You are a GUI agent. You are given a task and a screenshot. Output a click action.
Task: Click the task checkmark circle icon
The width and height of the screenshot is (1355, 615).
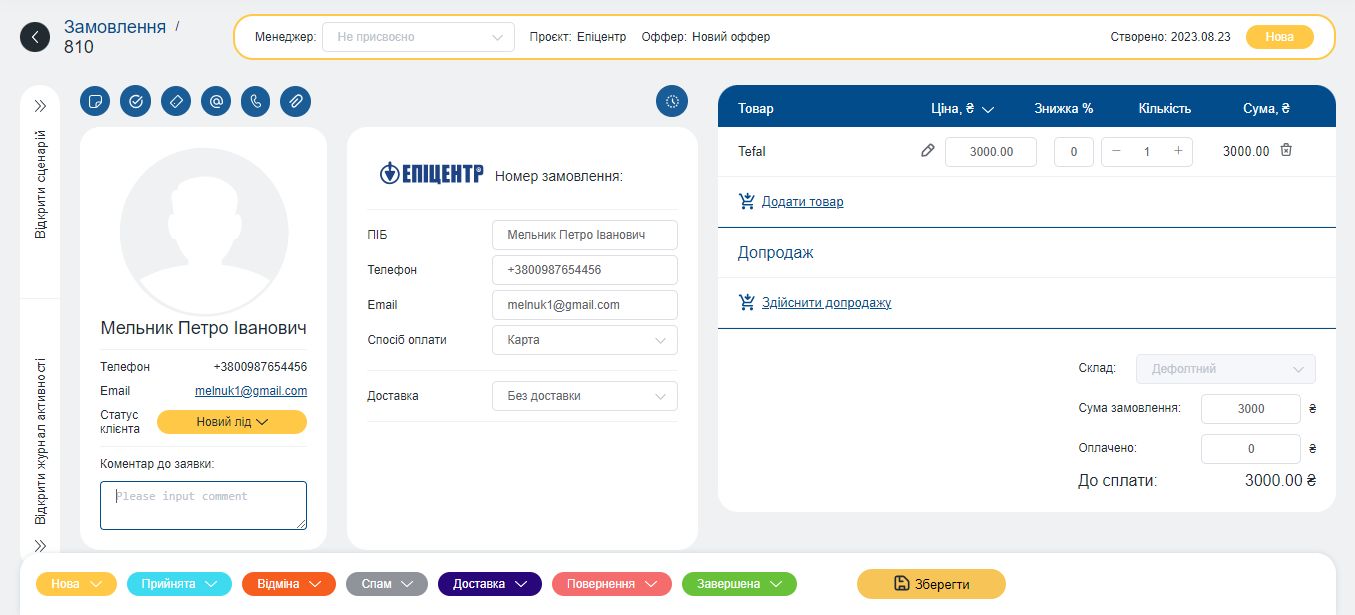click(135, 101)
